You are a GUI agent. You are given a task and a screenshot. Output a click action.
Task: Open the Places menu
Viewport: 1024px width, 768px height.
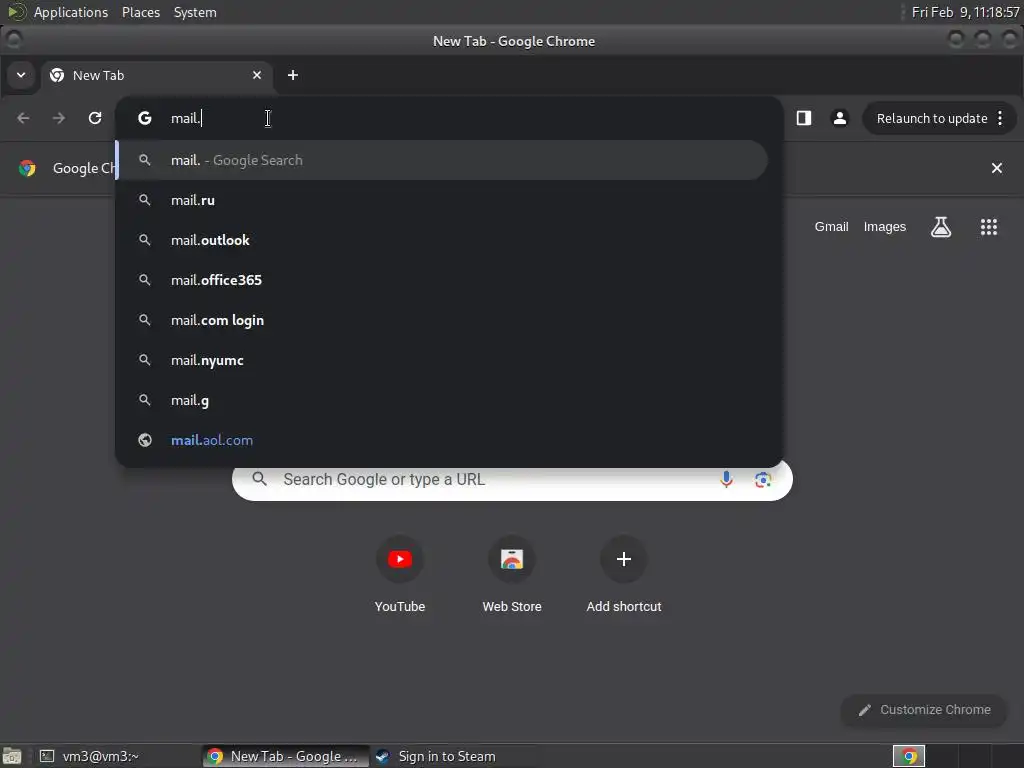click(x=141, y=12)
